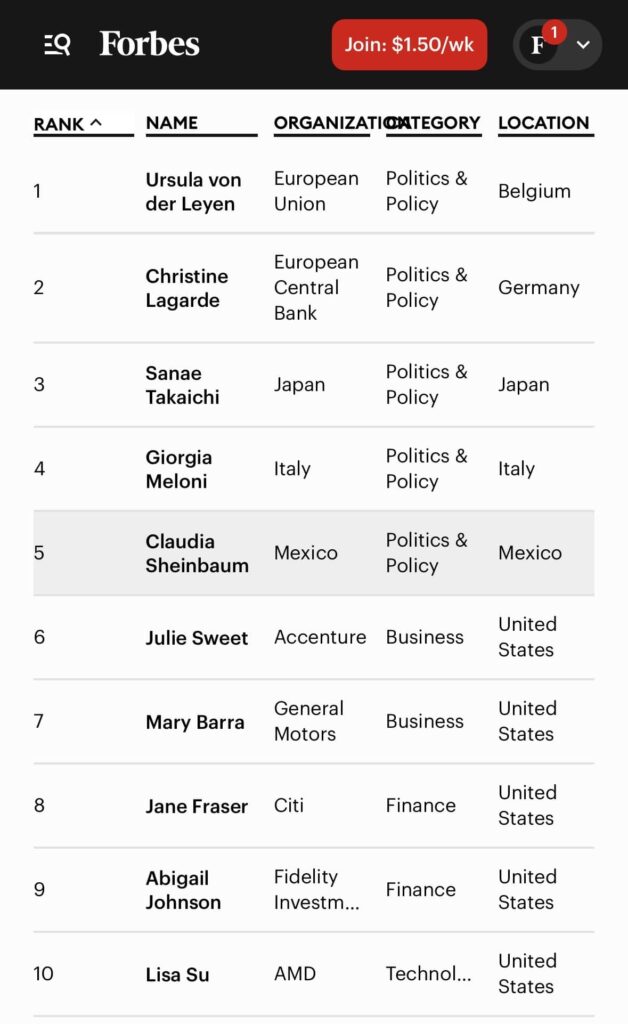This screenshot has width=628, height=1024.
Task: Open Giorgia Meloni's entry
Action: pos(179,469)
